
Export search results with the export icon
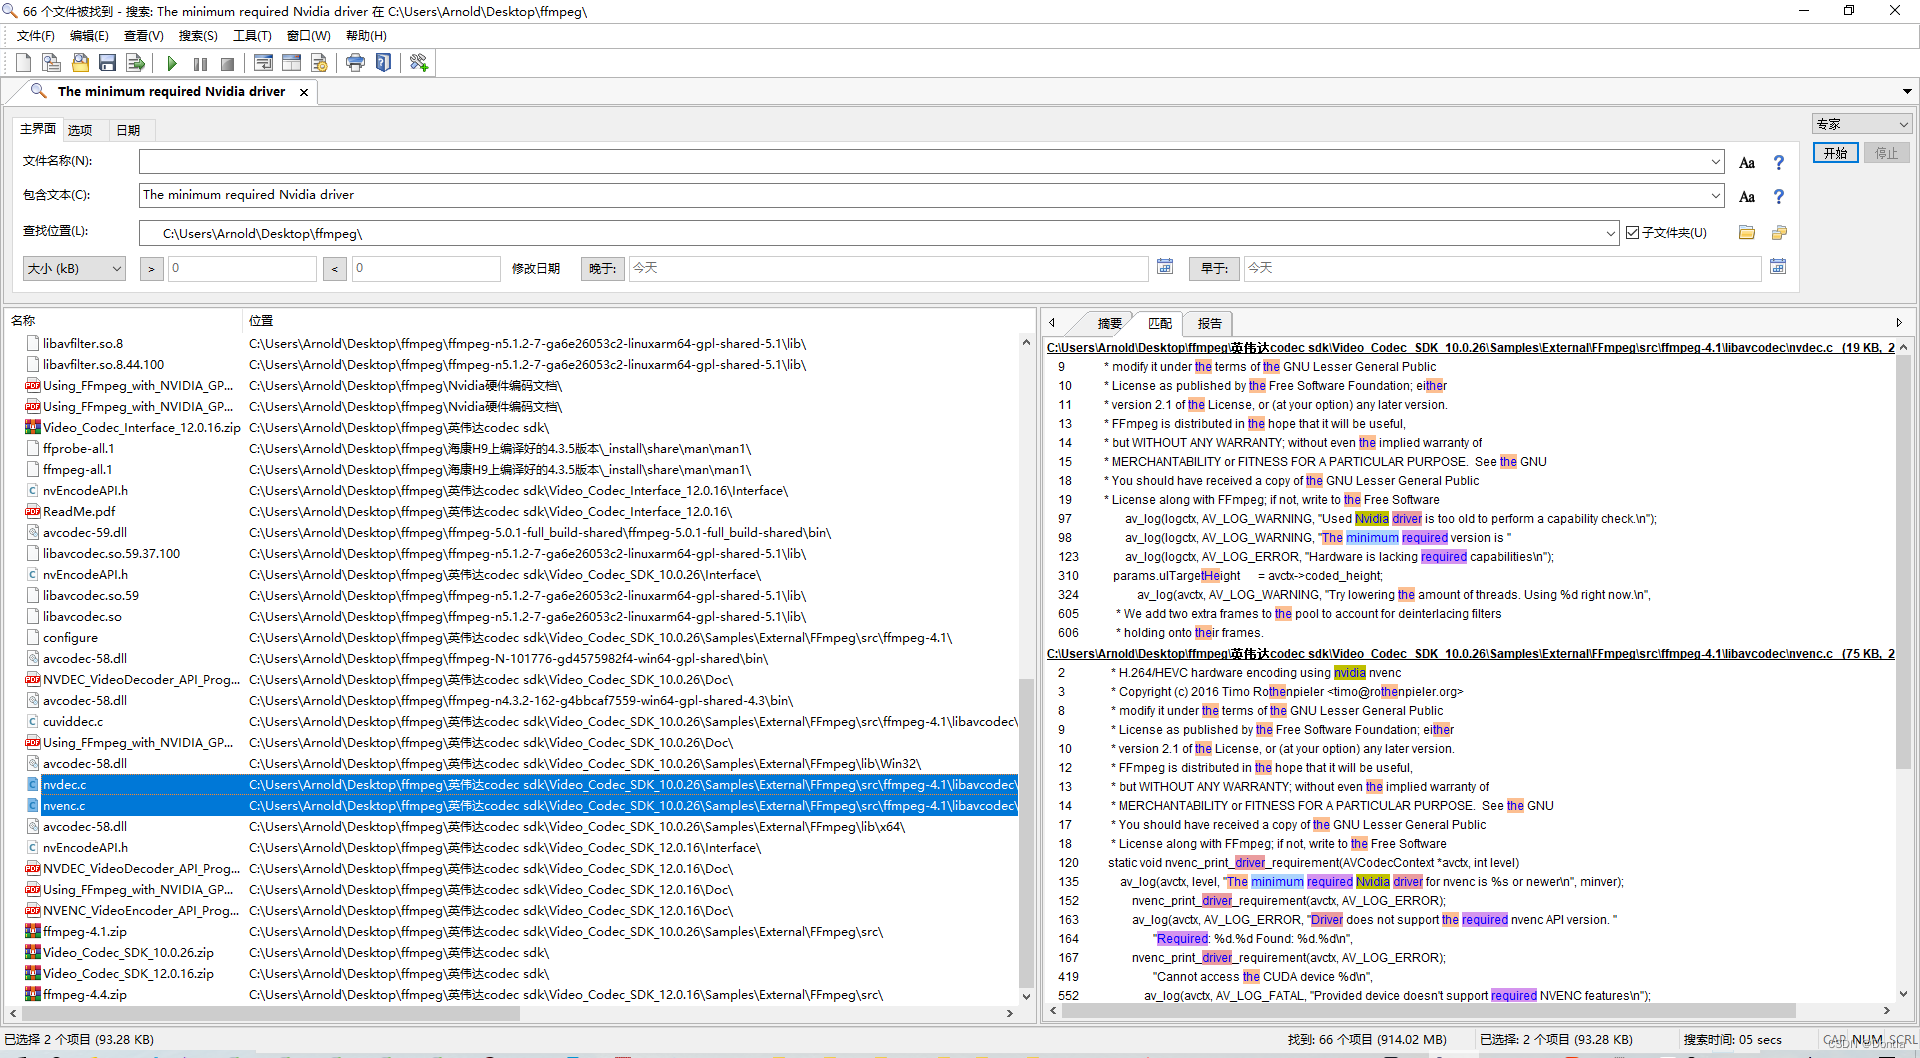point(135,62)
